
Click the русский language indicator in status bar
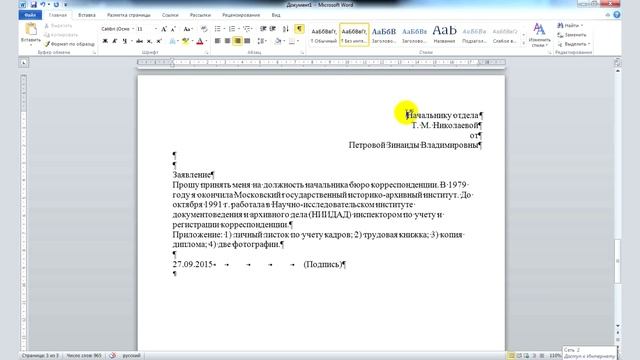click(x=131, y=356)
